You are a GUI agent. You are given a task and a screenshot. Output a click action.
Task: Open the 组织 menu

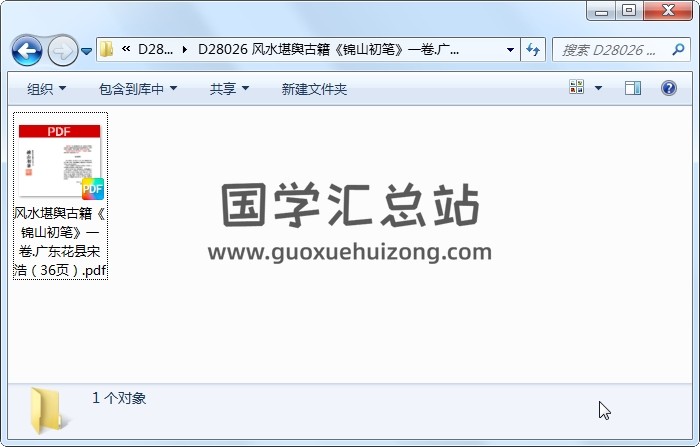(x=46, y=89)
